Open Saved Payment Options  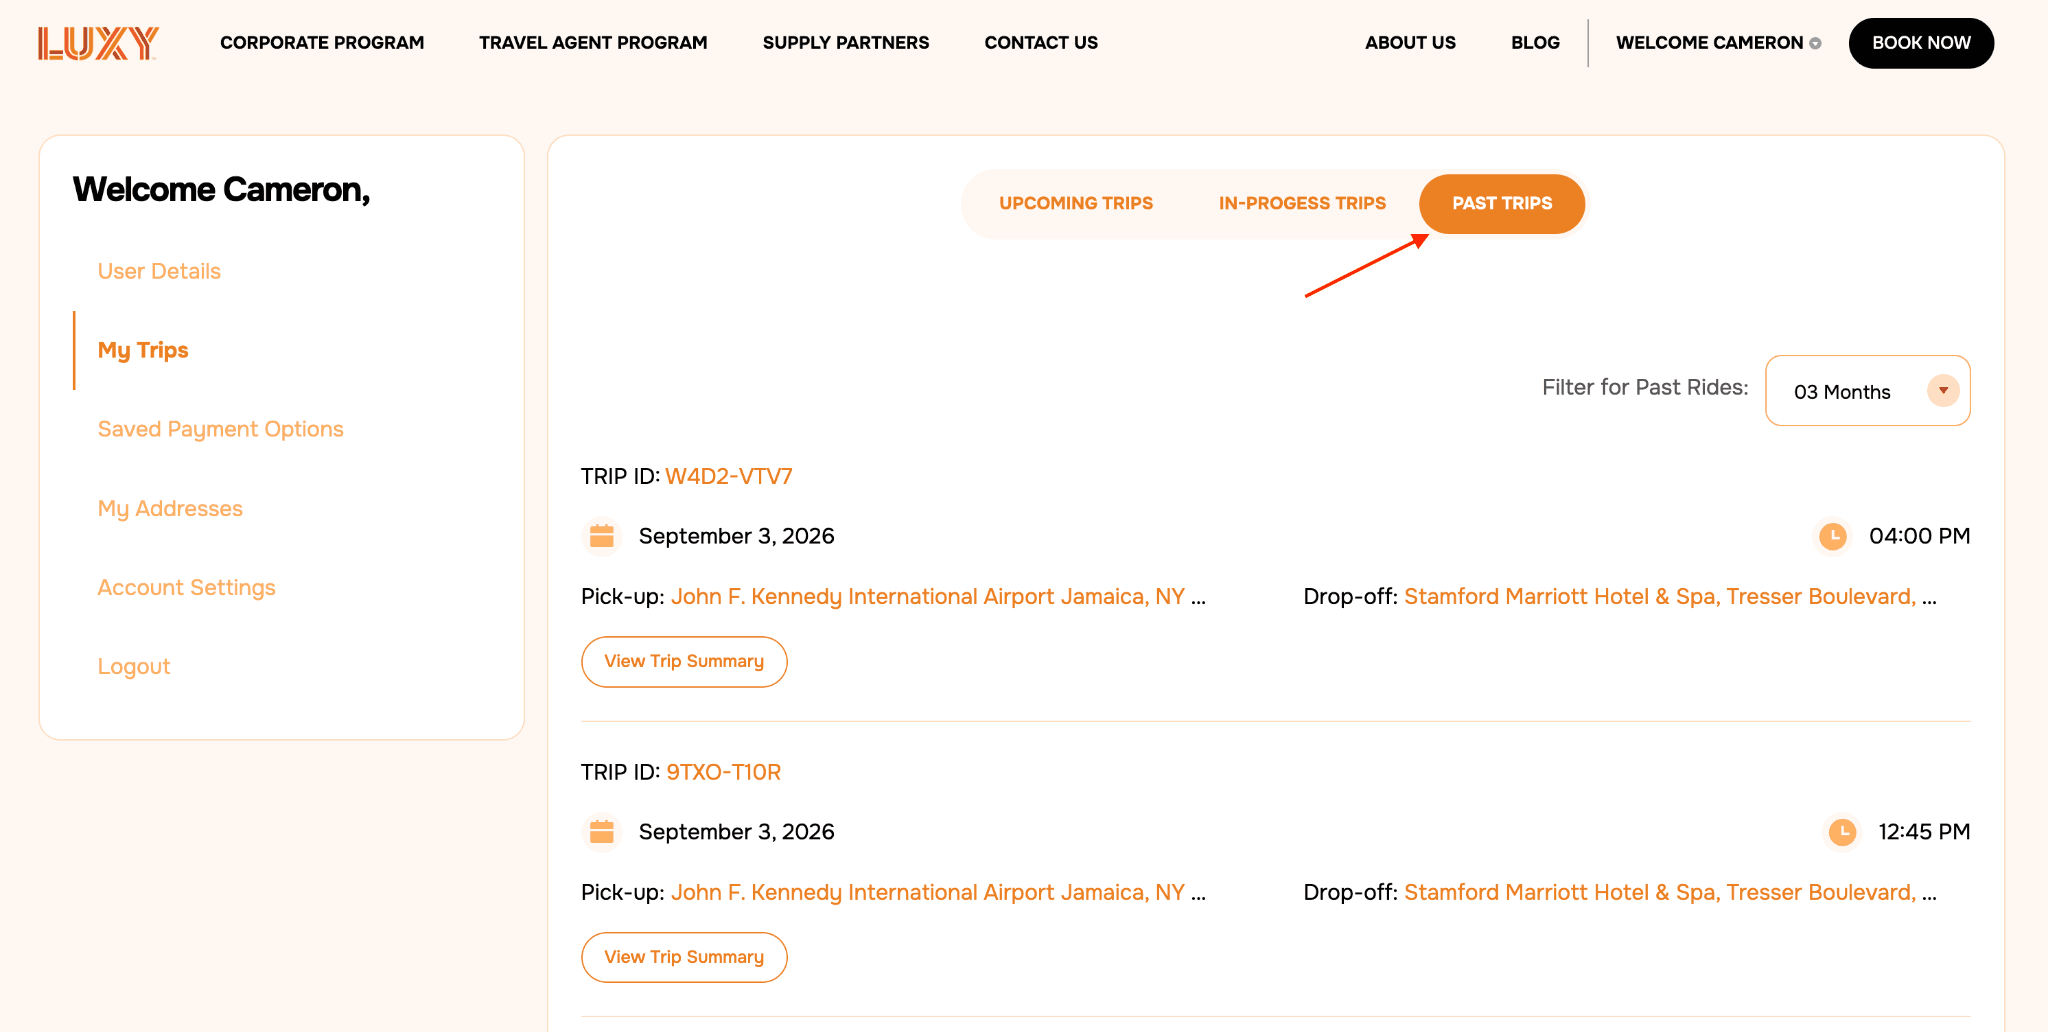point(220,429)
